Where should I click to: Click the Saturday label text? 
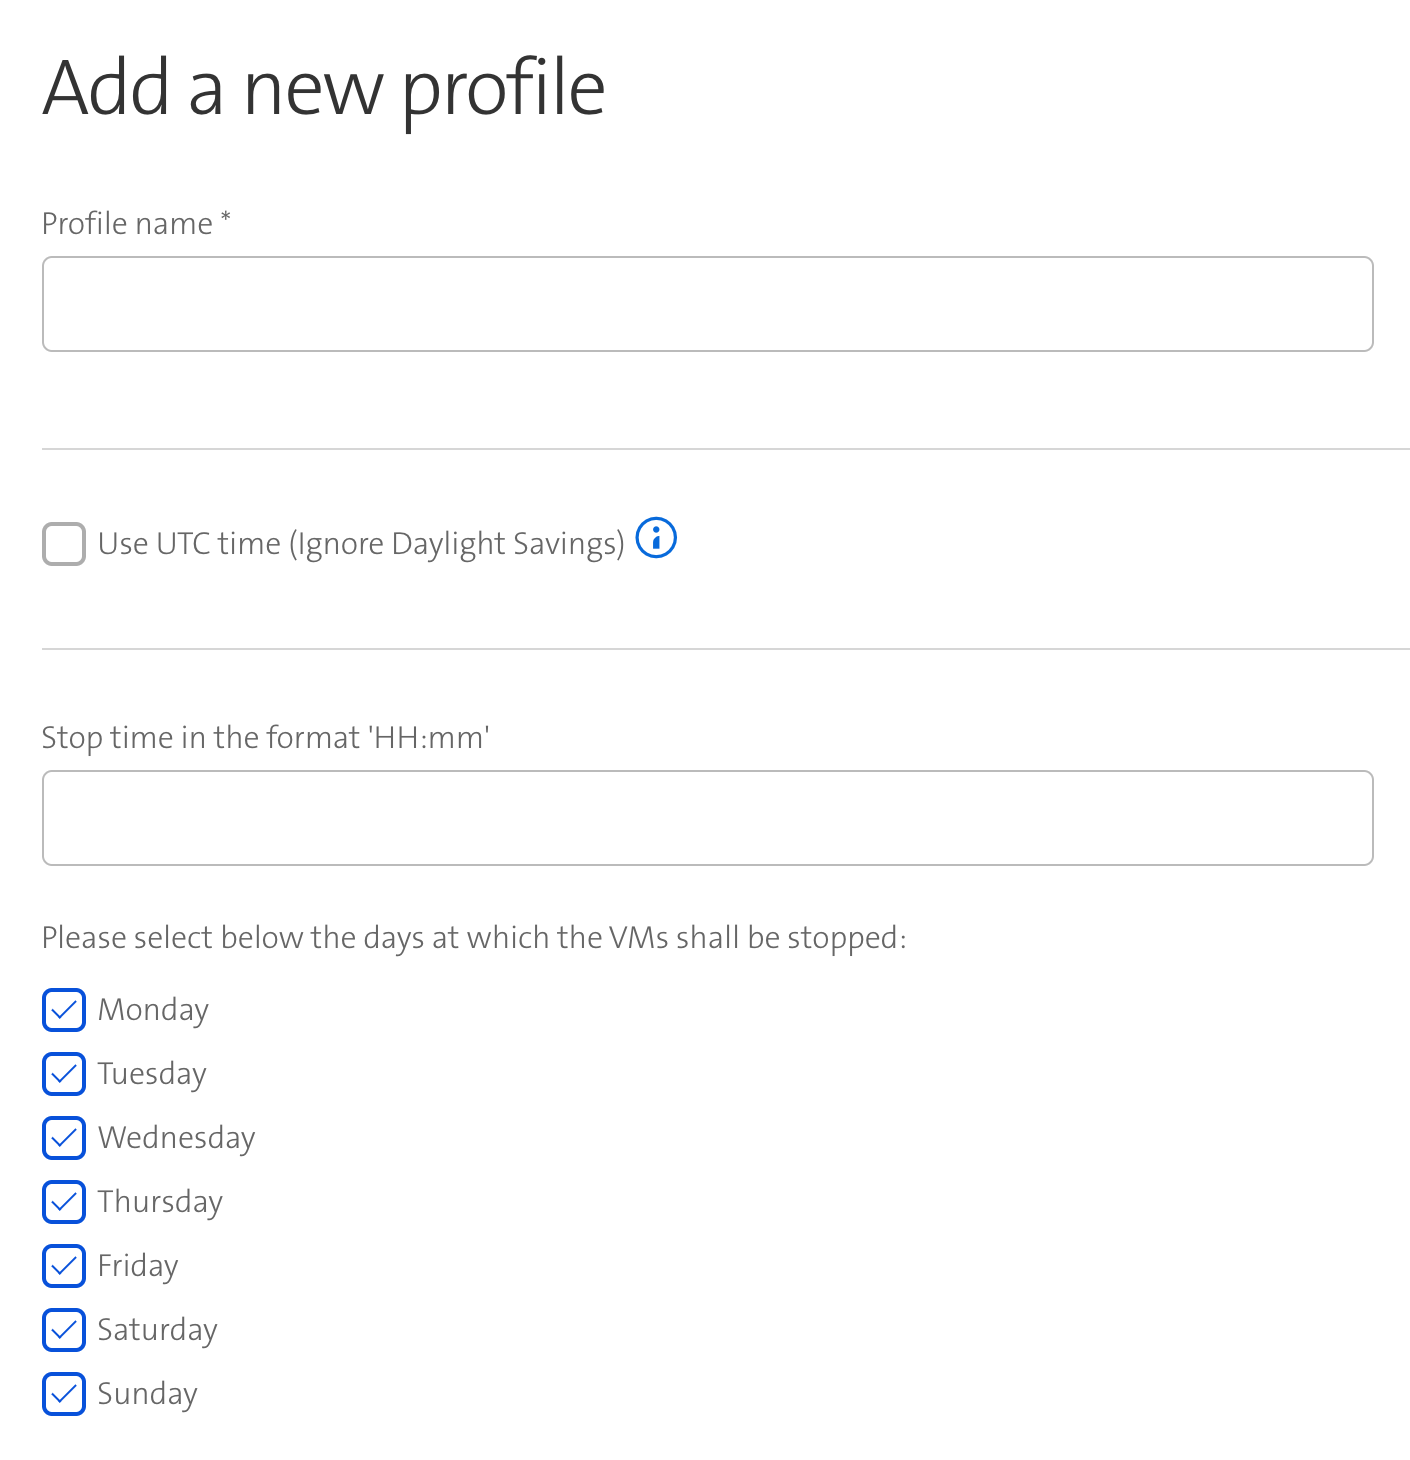point(157,1330)
